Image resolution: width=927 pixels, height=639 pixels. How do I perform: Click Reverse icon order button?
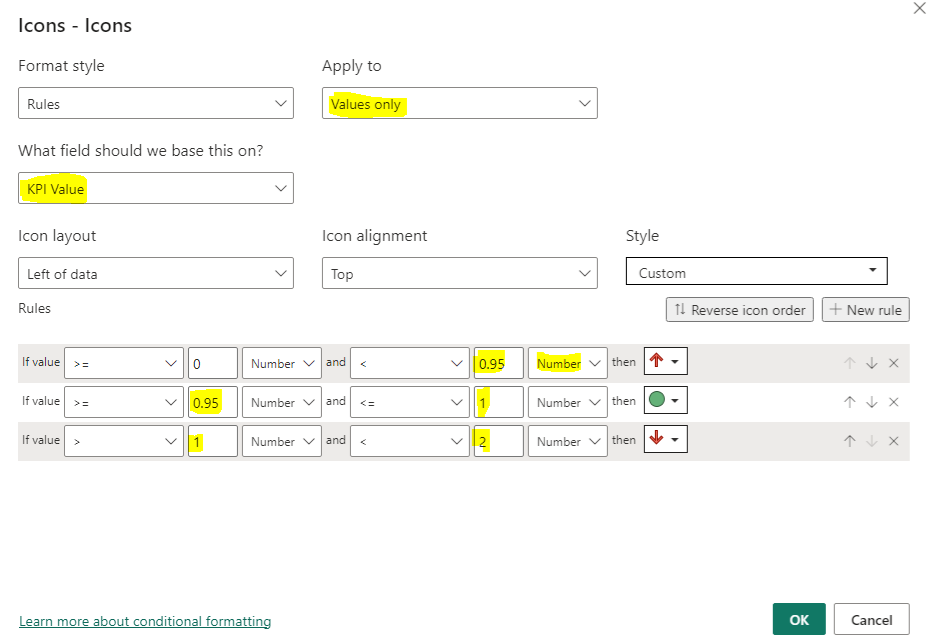pos(740,310)
